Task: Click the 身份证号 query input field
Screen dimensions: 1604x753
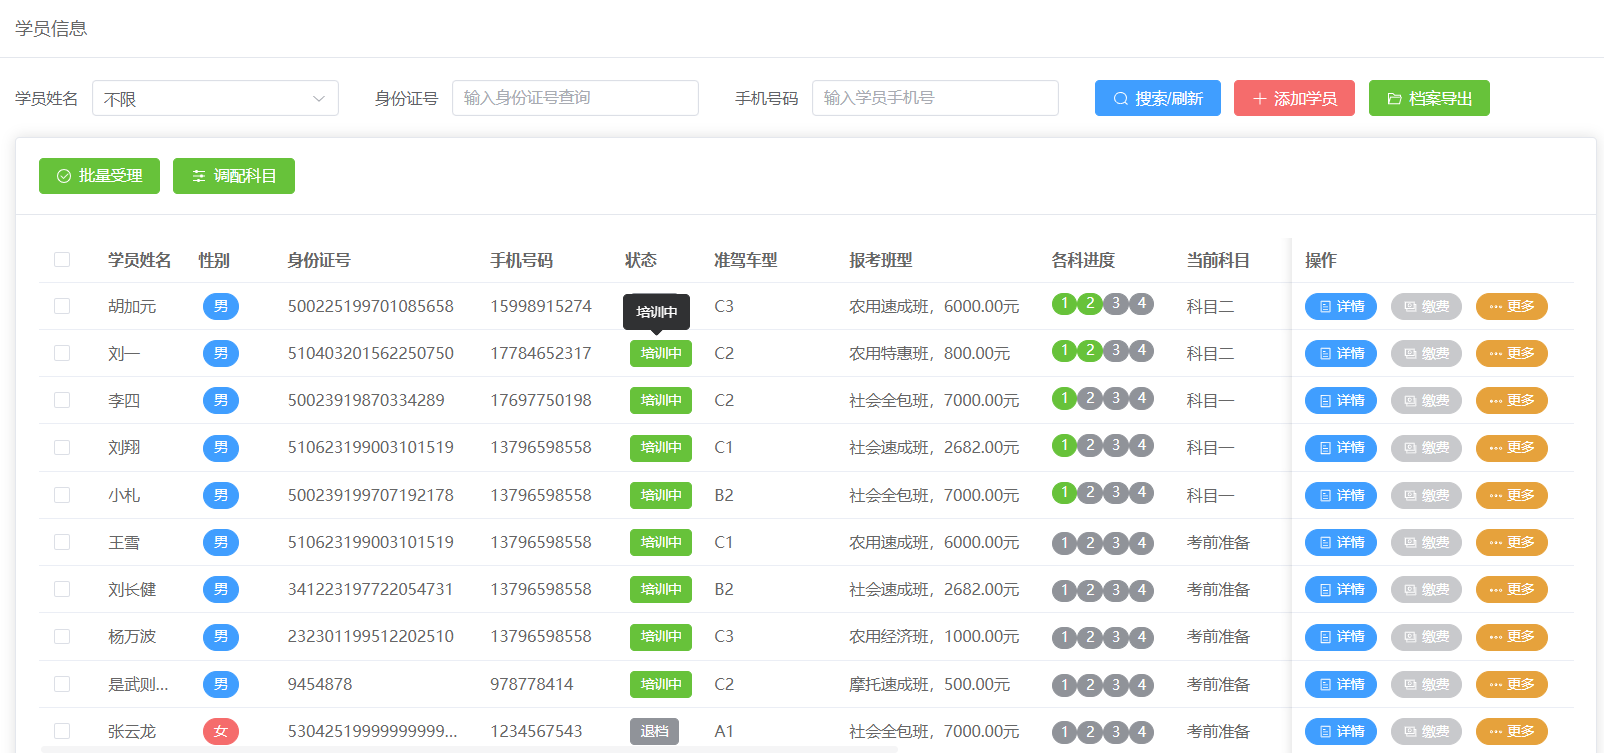Action: (575, 98)
